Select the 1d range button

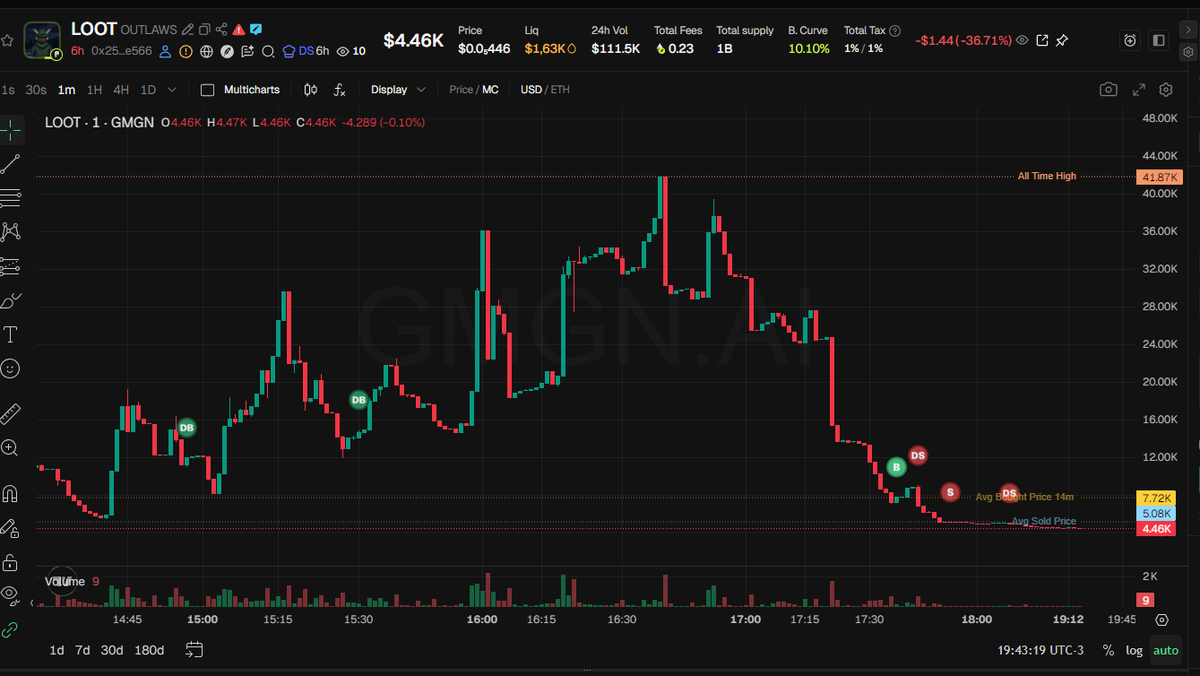[x=57, y=650]
